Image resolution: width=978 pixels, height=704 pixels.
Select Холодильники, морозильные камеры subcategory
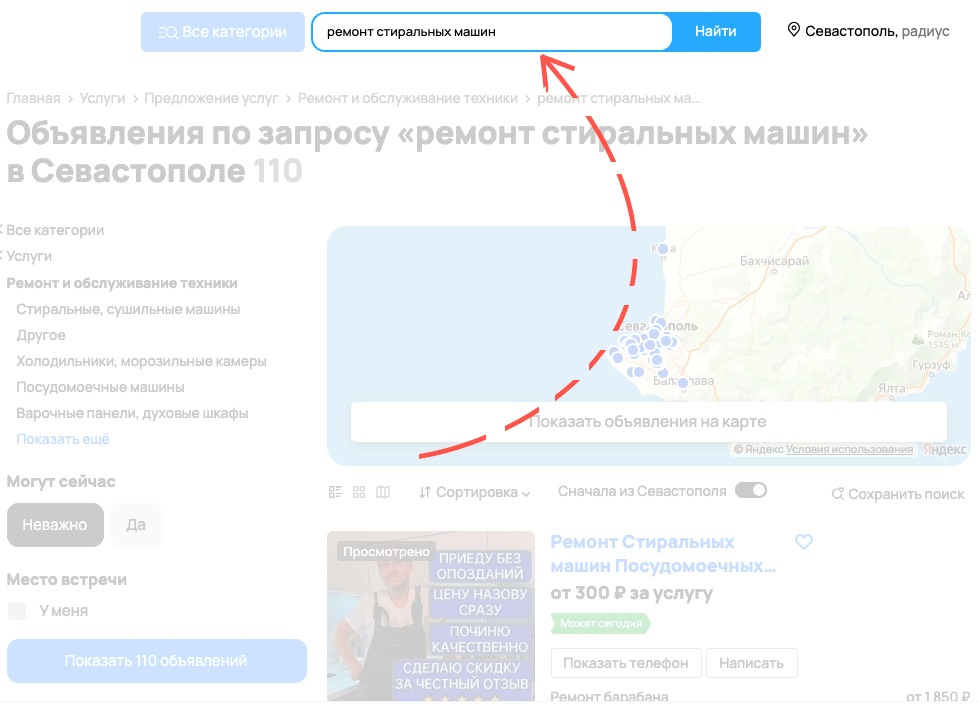point(141,362)
